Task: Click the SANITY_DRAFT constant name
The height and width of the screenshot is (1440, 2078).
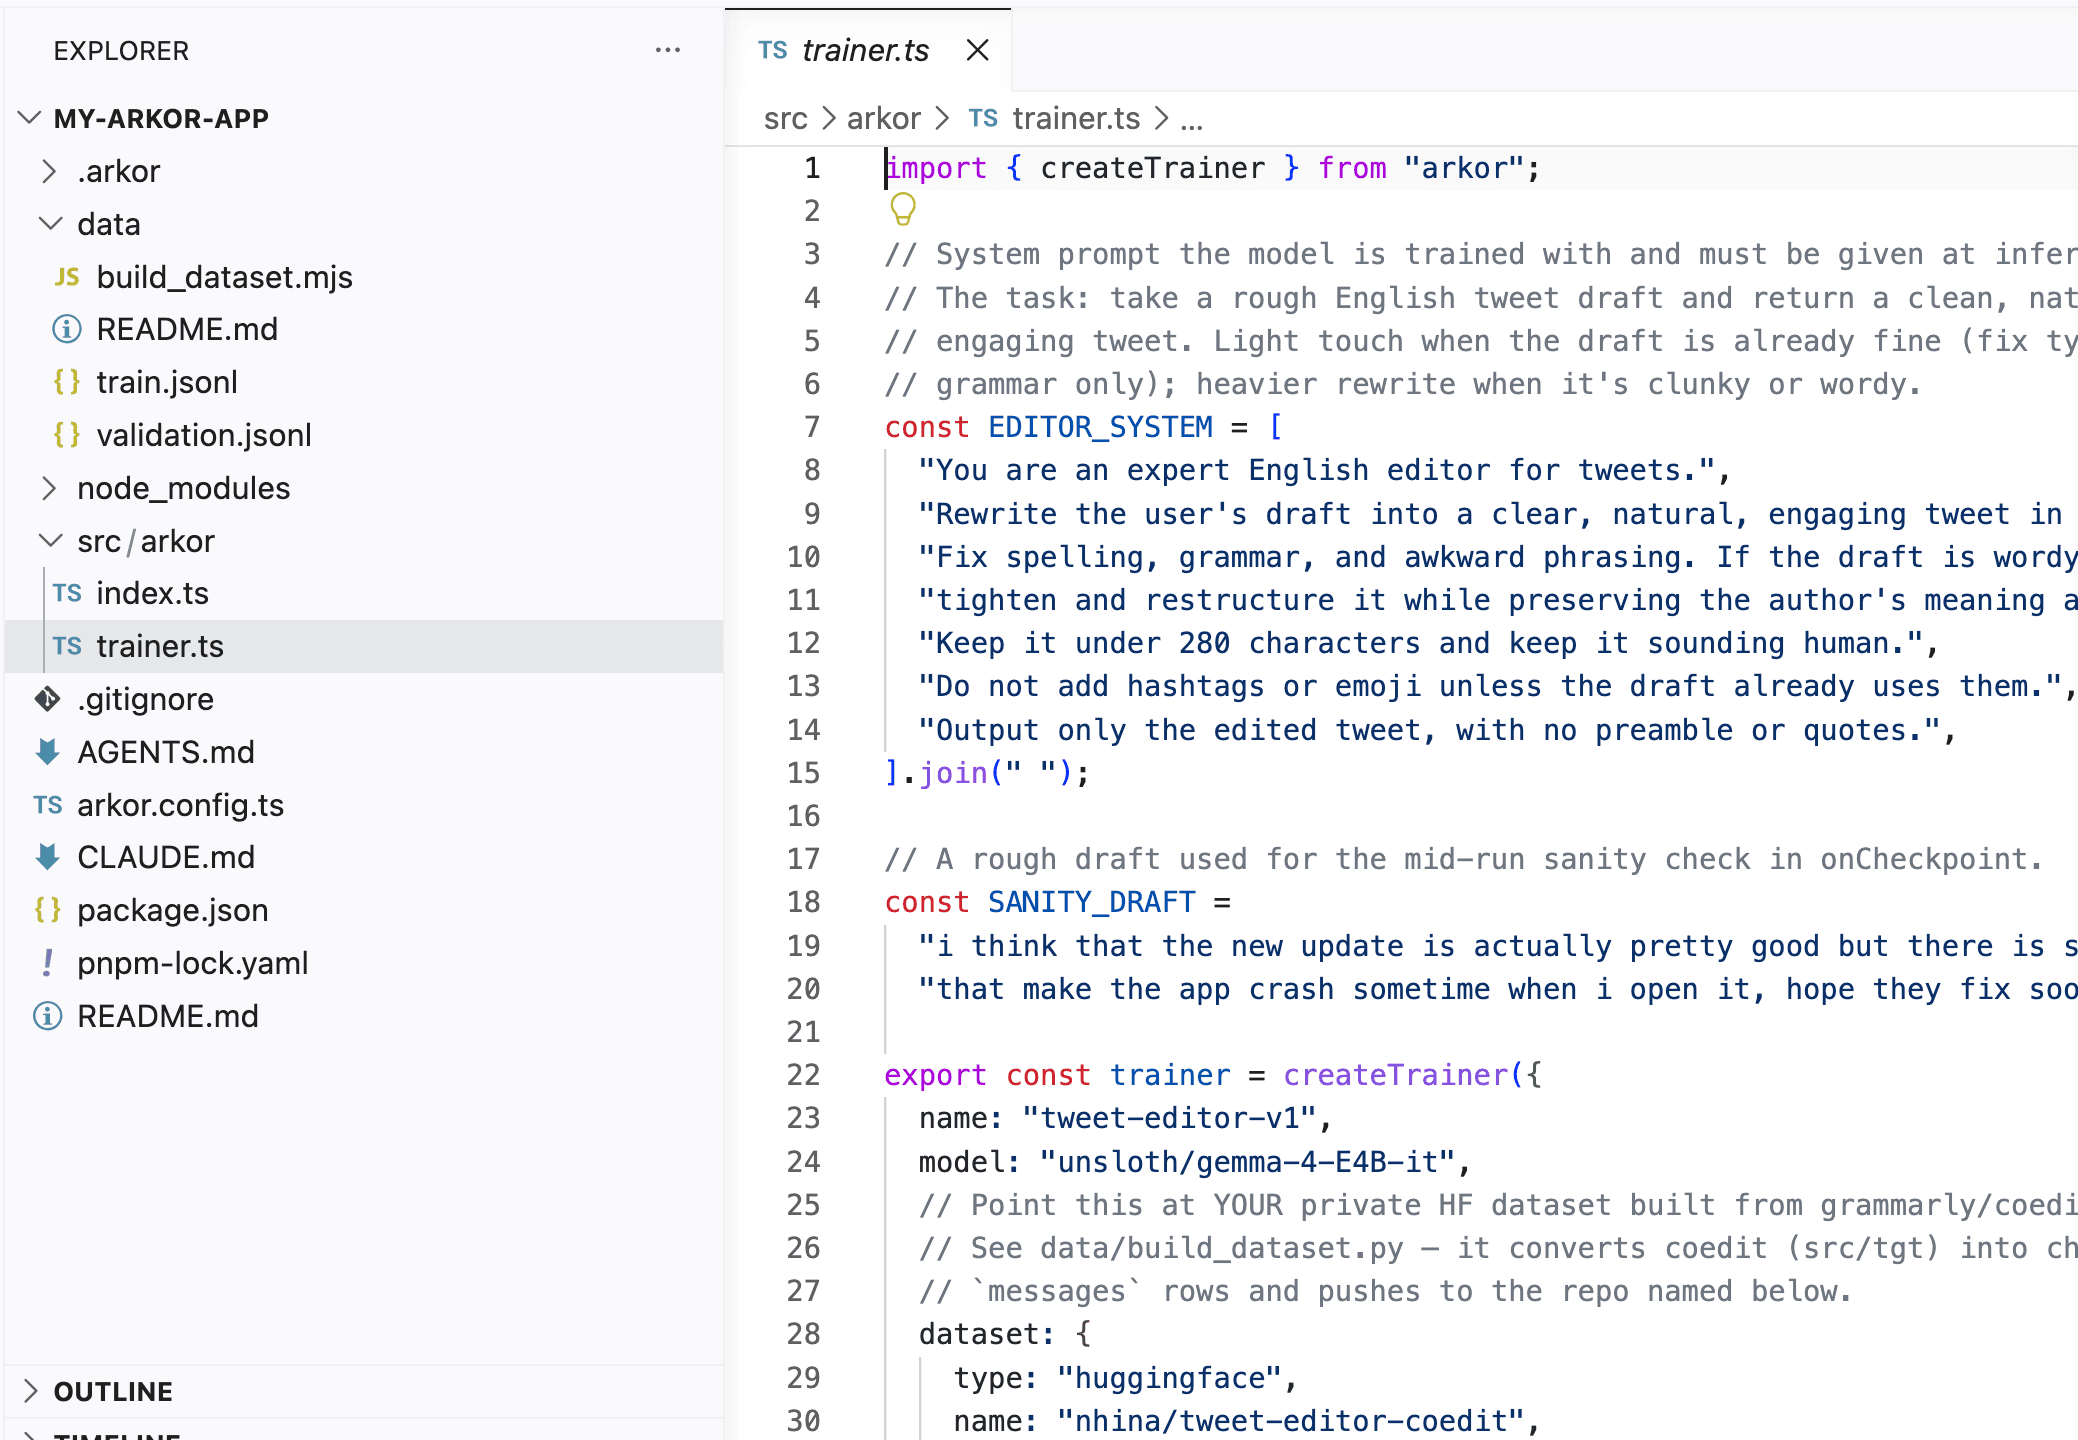Action: [x=1092, y=902]
